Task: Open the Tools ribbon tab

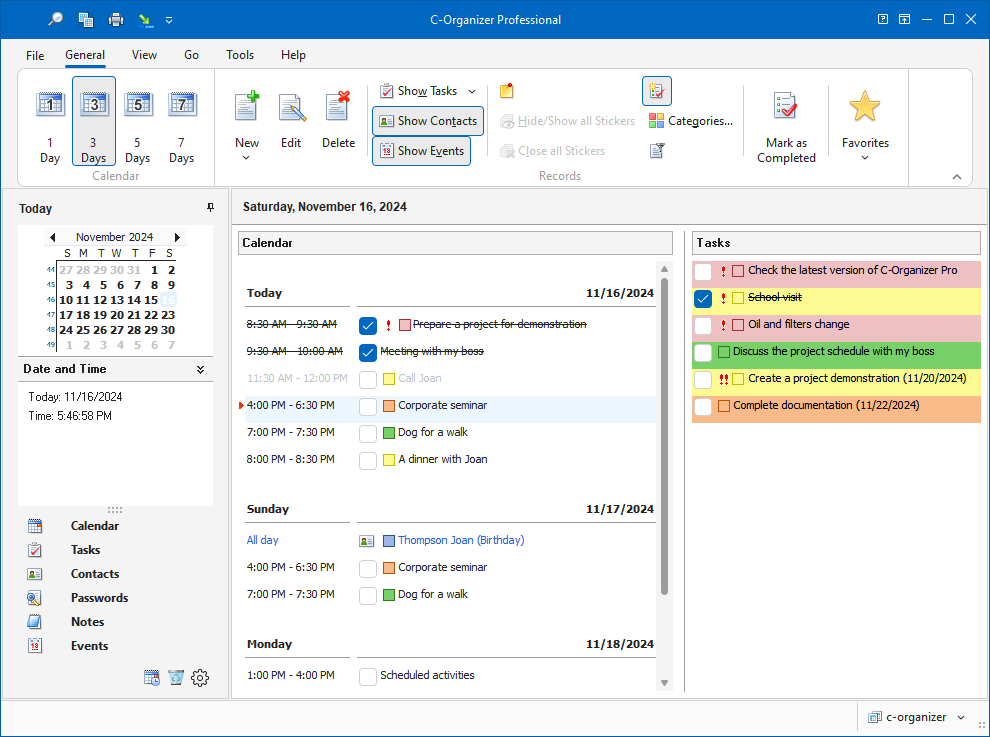Action: [x=240, y=55]
